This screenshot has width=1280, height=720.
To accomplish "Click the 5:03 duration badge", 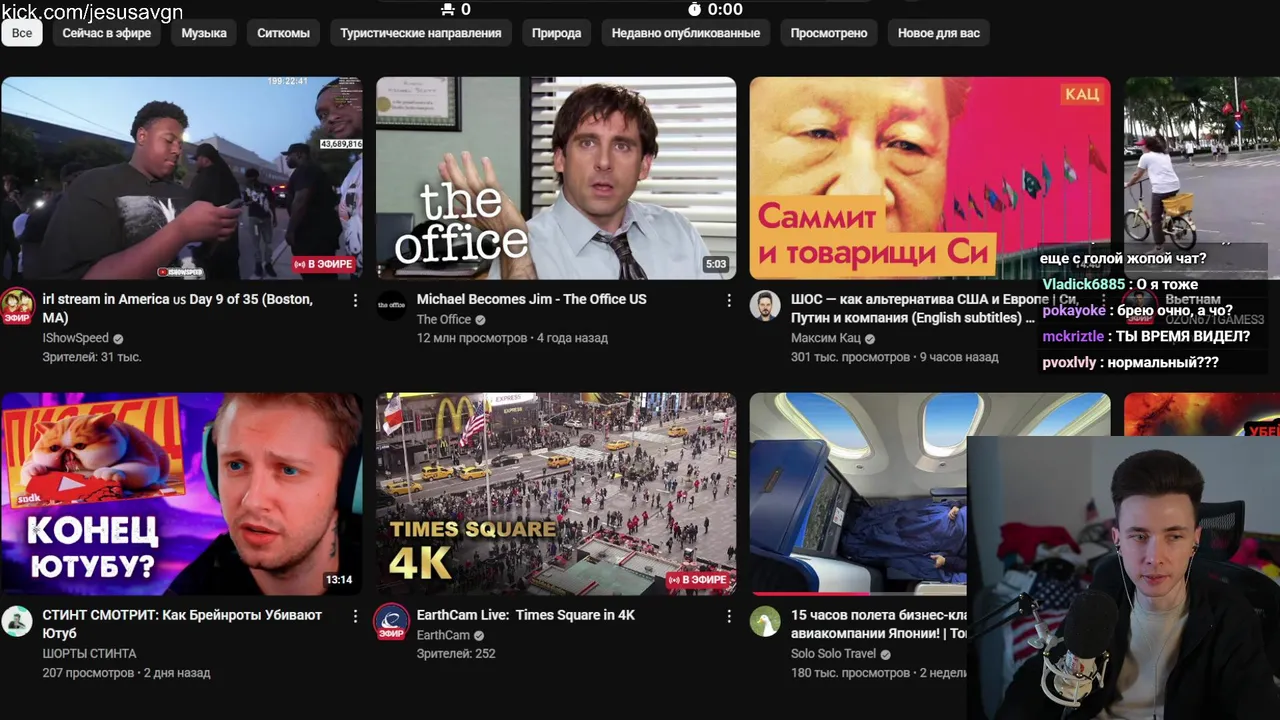I will 716,265.
